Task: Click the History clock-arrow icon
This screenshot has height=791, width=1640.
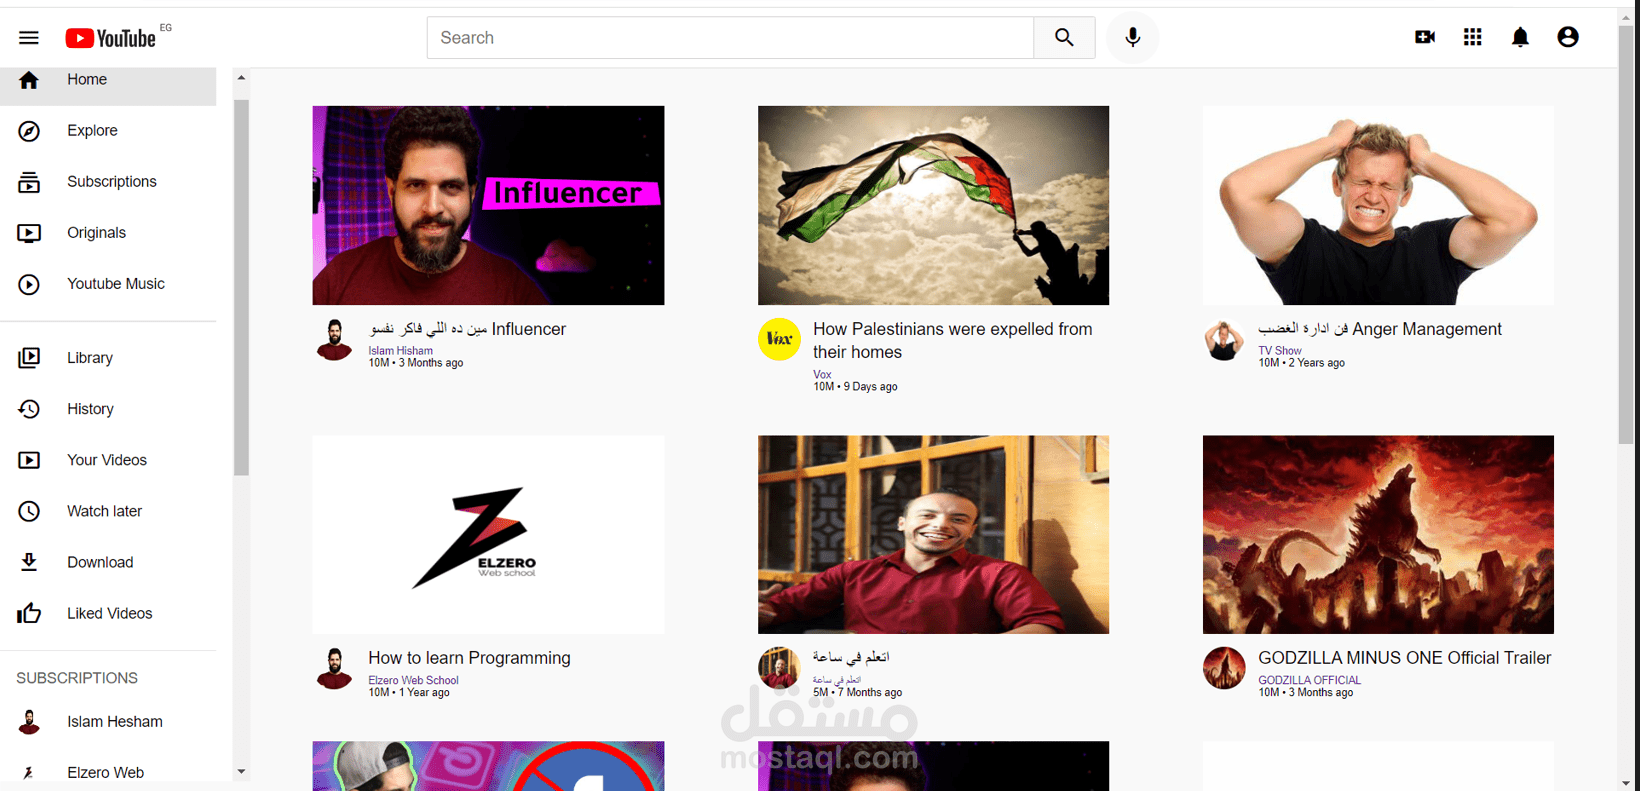Action: [x=29, y=409]
